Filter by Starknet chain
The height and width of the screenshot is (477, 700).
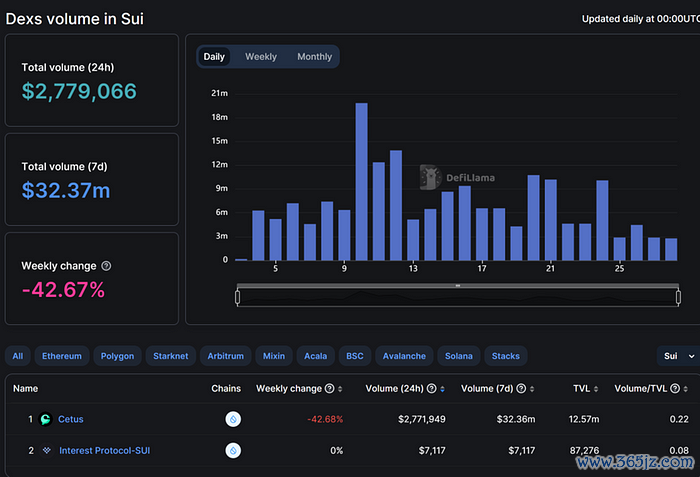pyautogui.click(x=171, y=356)
